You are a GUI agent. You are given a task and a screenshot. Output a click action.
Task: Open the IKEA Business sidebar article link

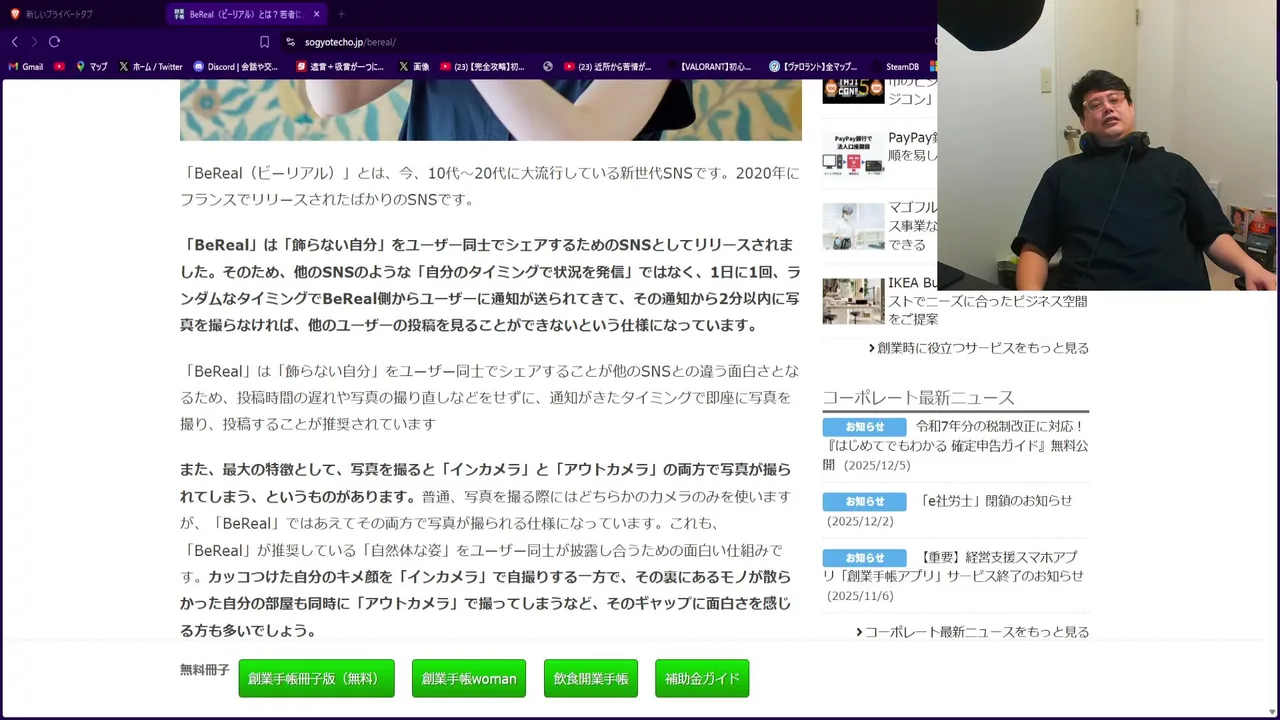click(987, 301)
